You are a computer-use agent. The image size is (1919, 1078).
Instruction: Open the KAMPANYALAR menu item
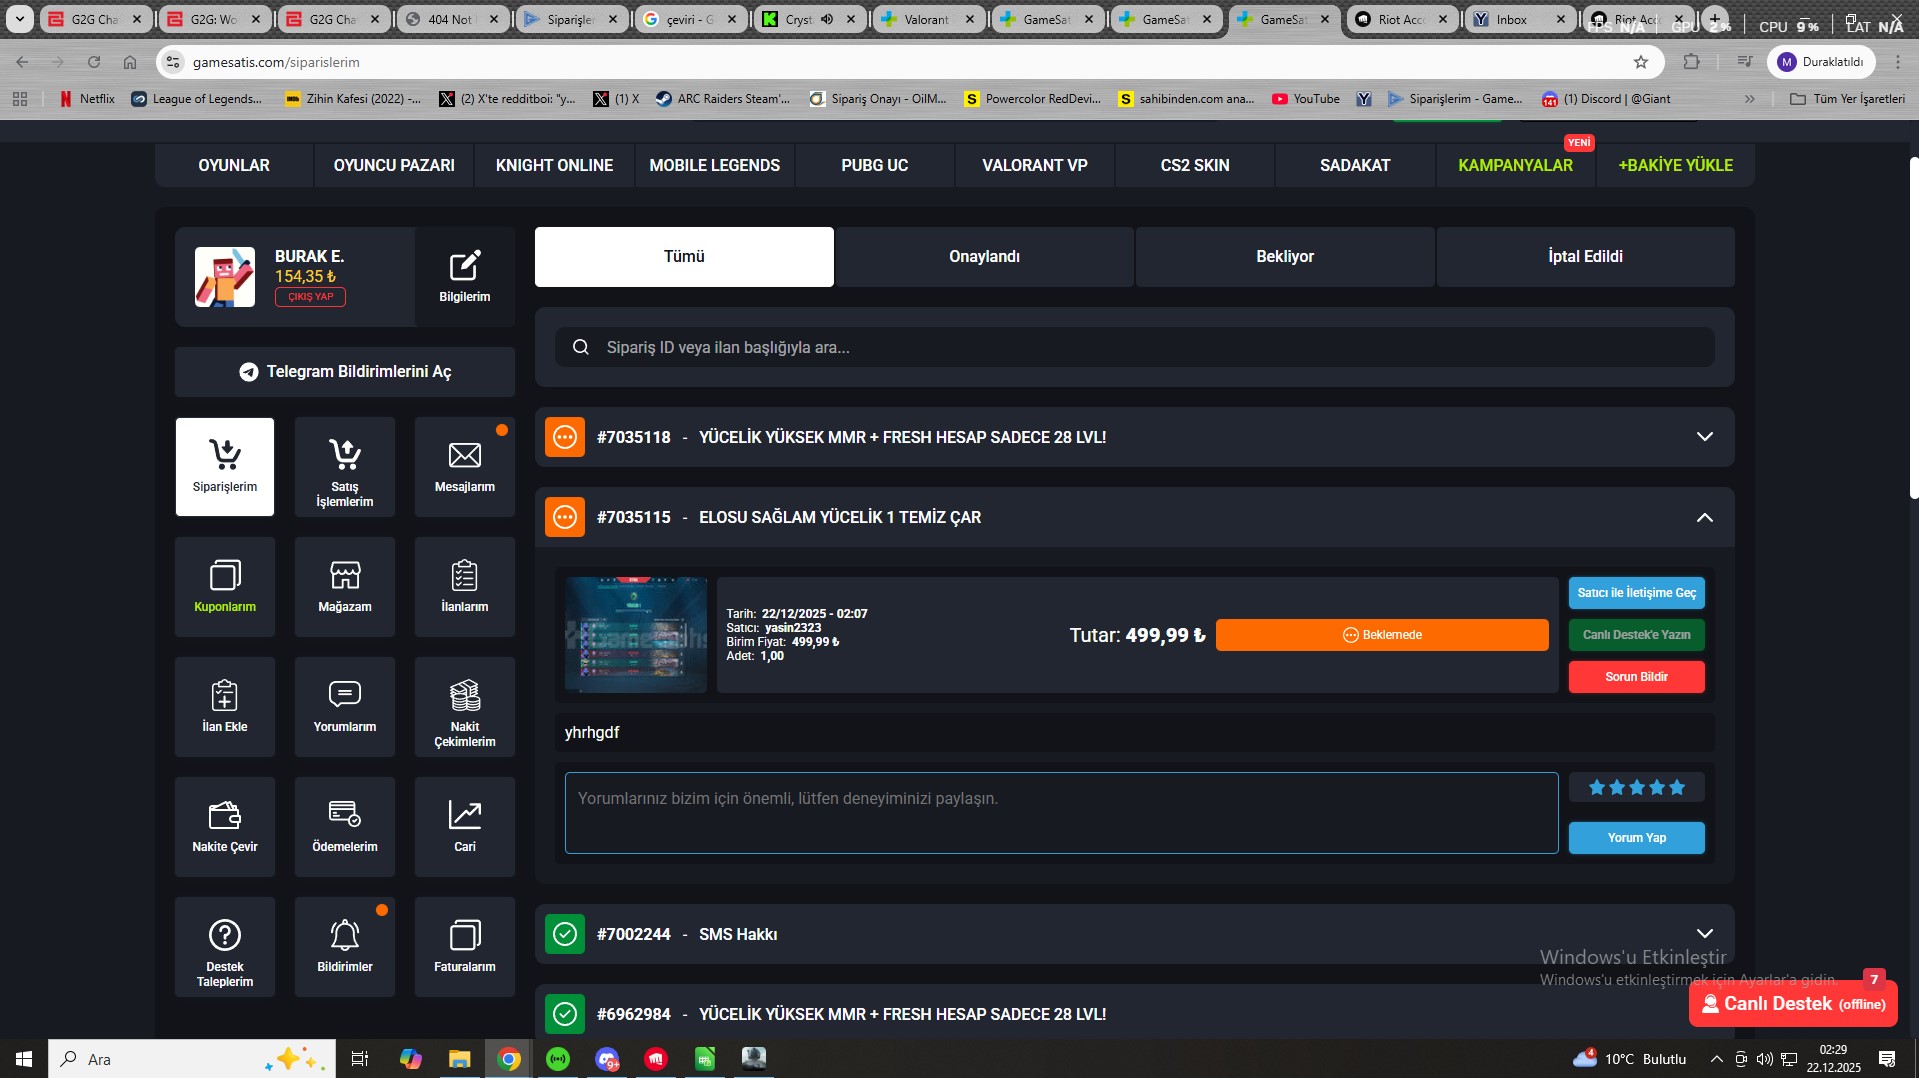(1515, 166)
